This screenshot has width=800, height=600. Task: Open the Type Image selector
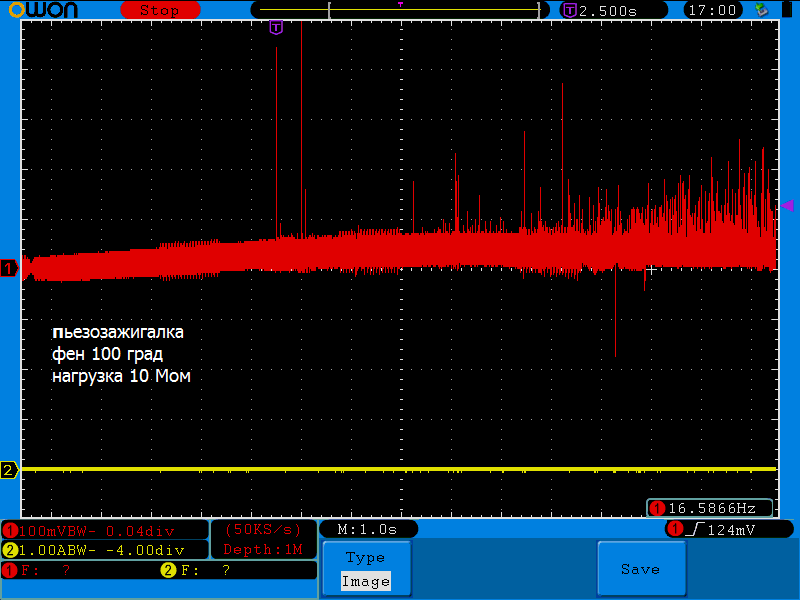click(365, 569)
